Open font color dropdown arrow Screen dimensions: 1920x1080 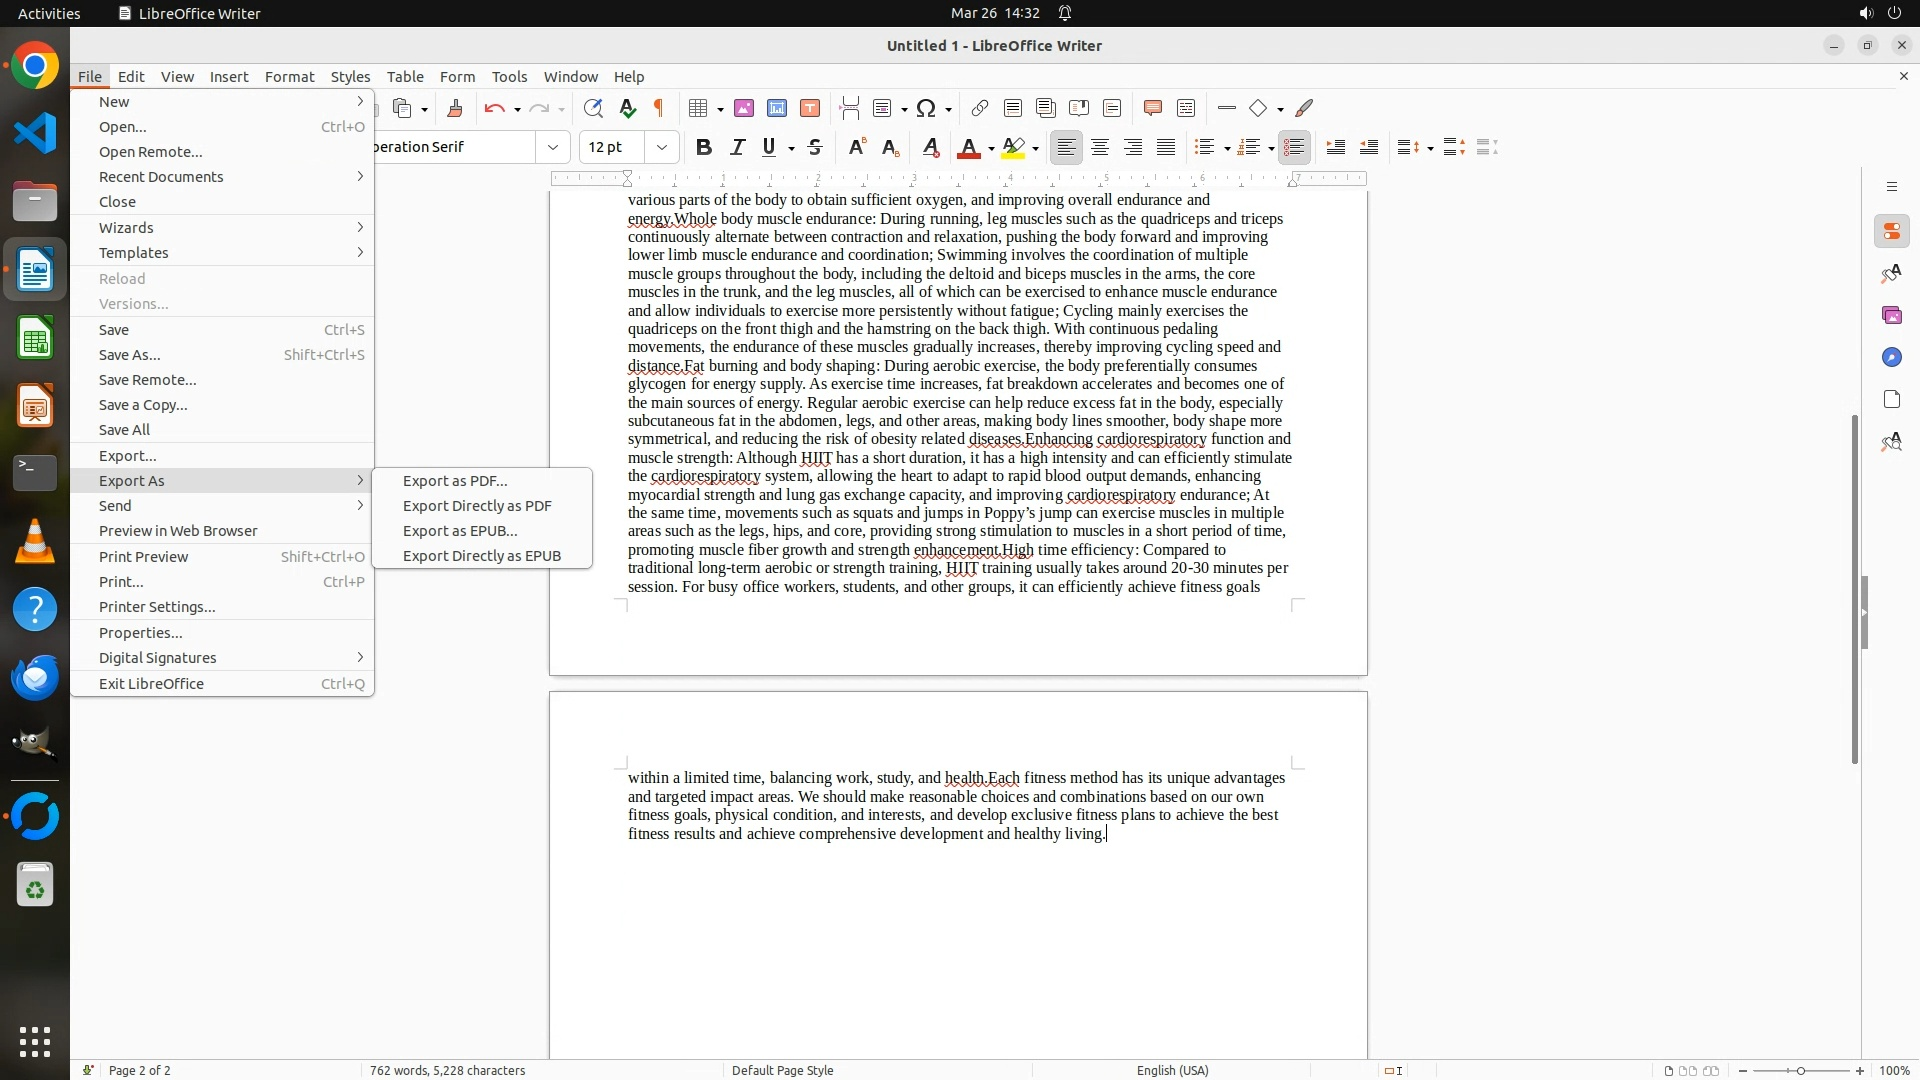(991, 148)
